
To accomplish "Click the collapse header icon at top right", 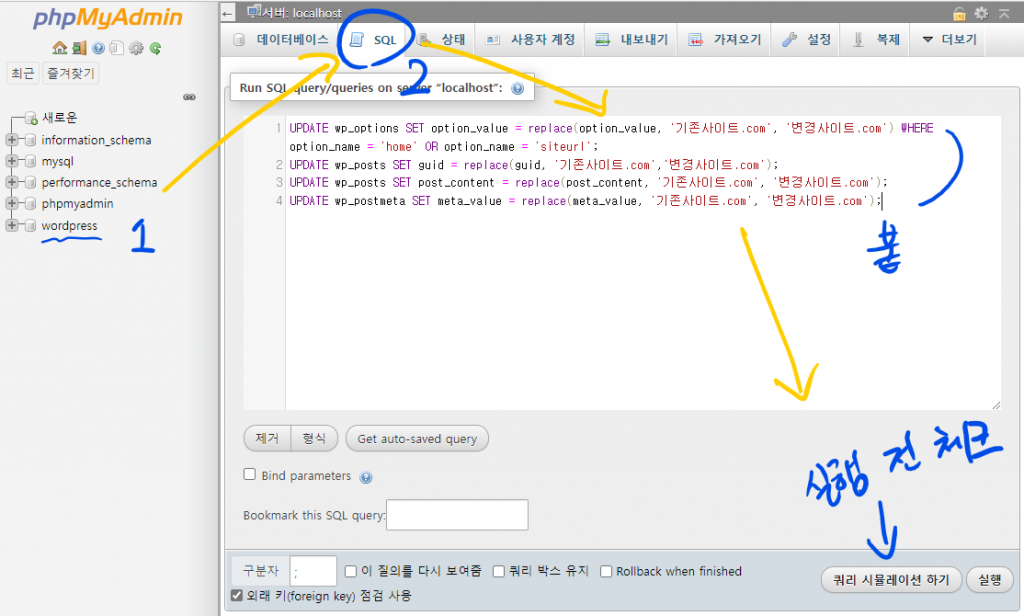I will click(x=1004, y=13).
